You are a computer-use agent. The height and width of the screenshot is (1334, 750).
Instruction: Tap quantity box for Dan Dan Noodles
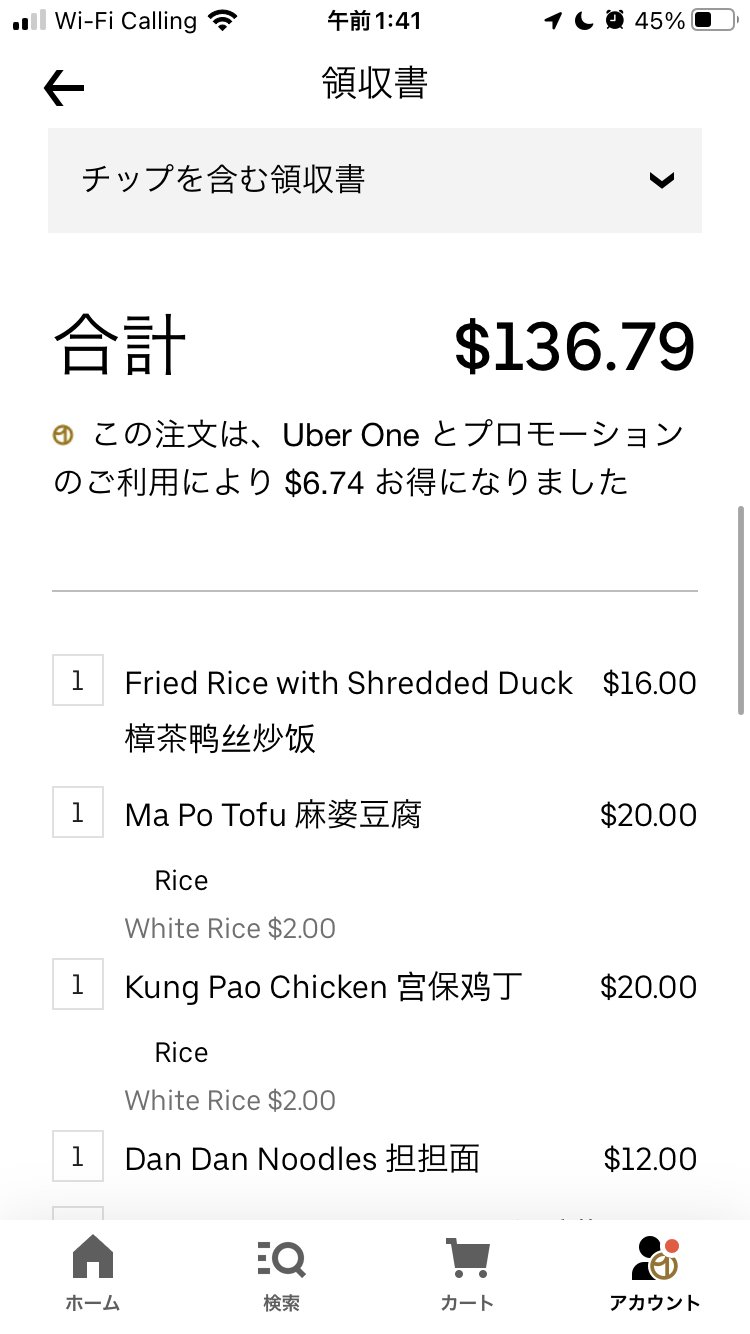click(78, 1157)
